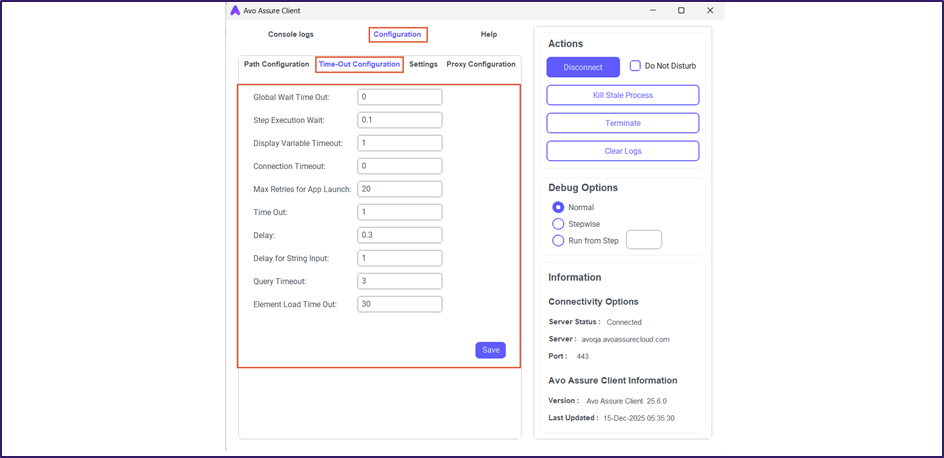Enable the Do Not Disturb checkbox
Image resolution: width=944 pixels, height=458 pixels.
636,66
